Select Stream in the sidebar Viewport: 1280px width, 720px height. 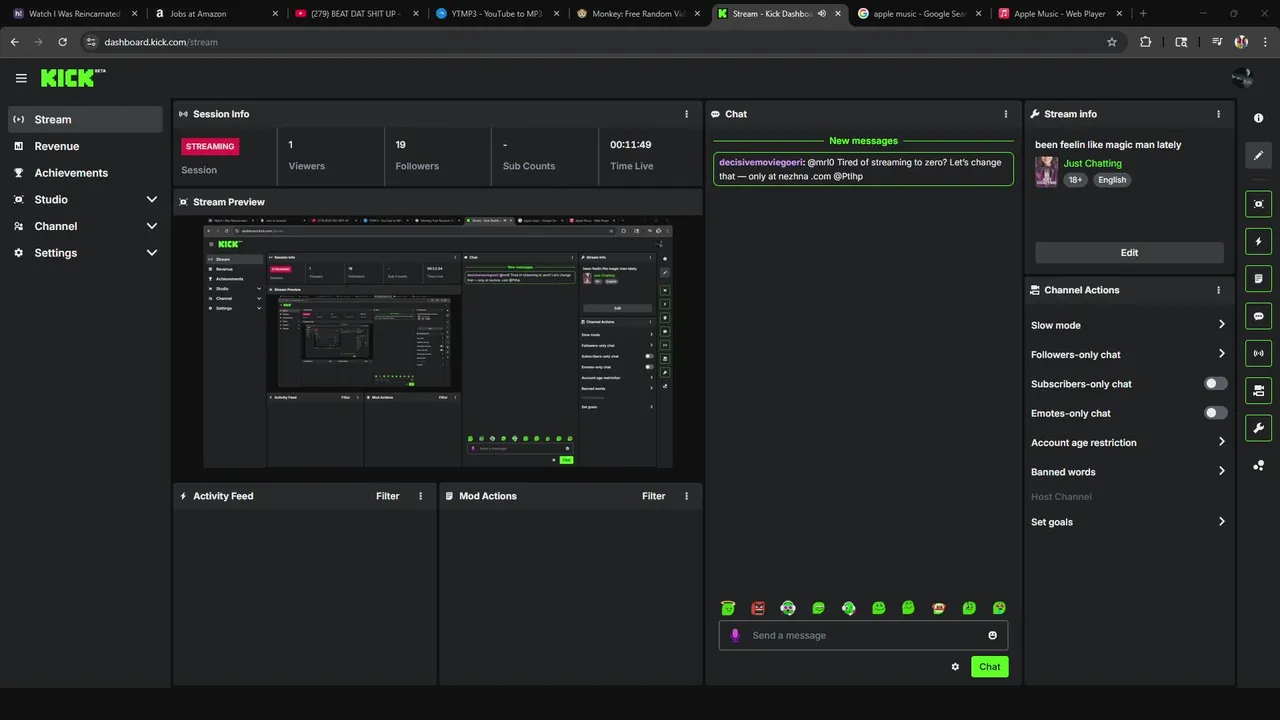click(x=85, y=119)
